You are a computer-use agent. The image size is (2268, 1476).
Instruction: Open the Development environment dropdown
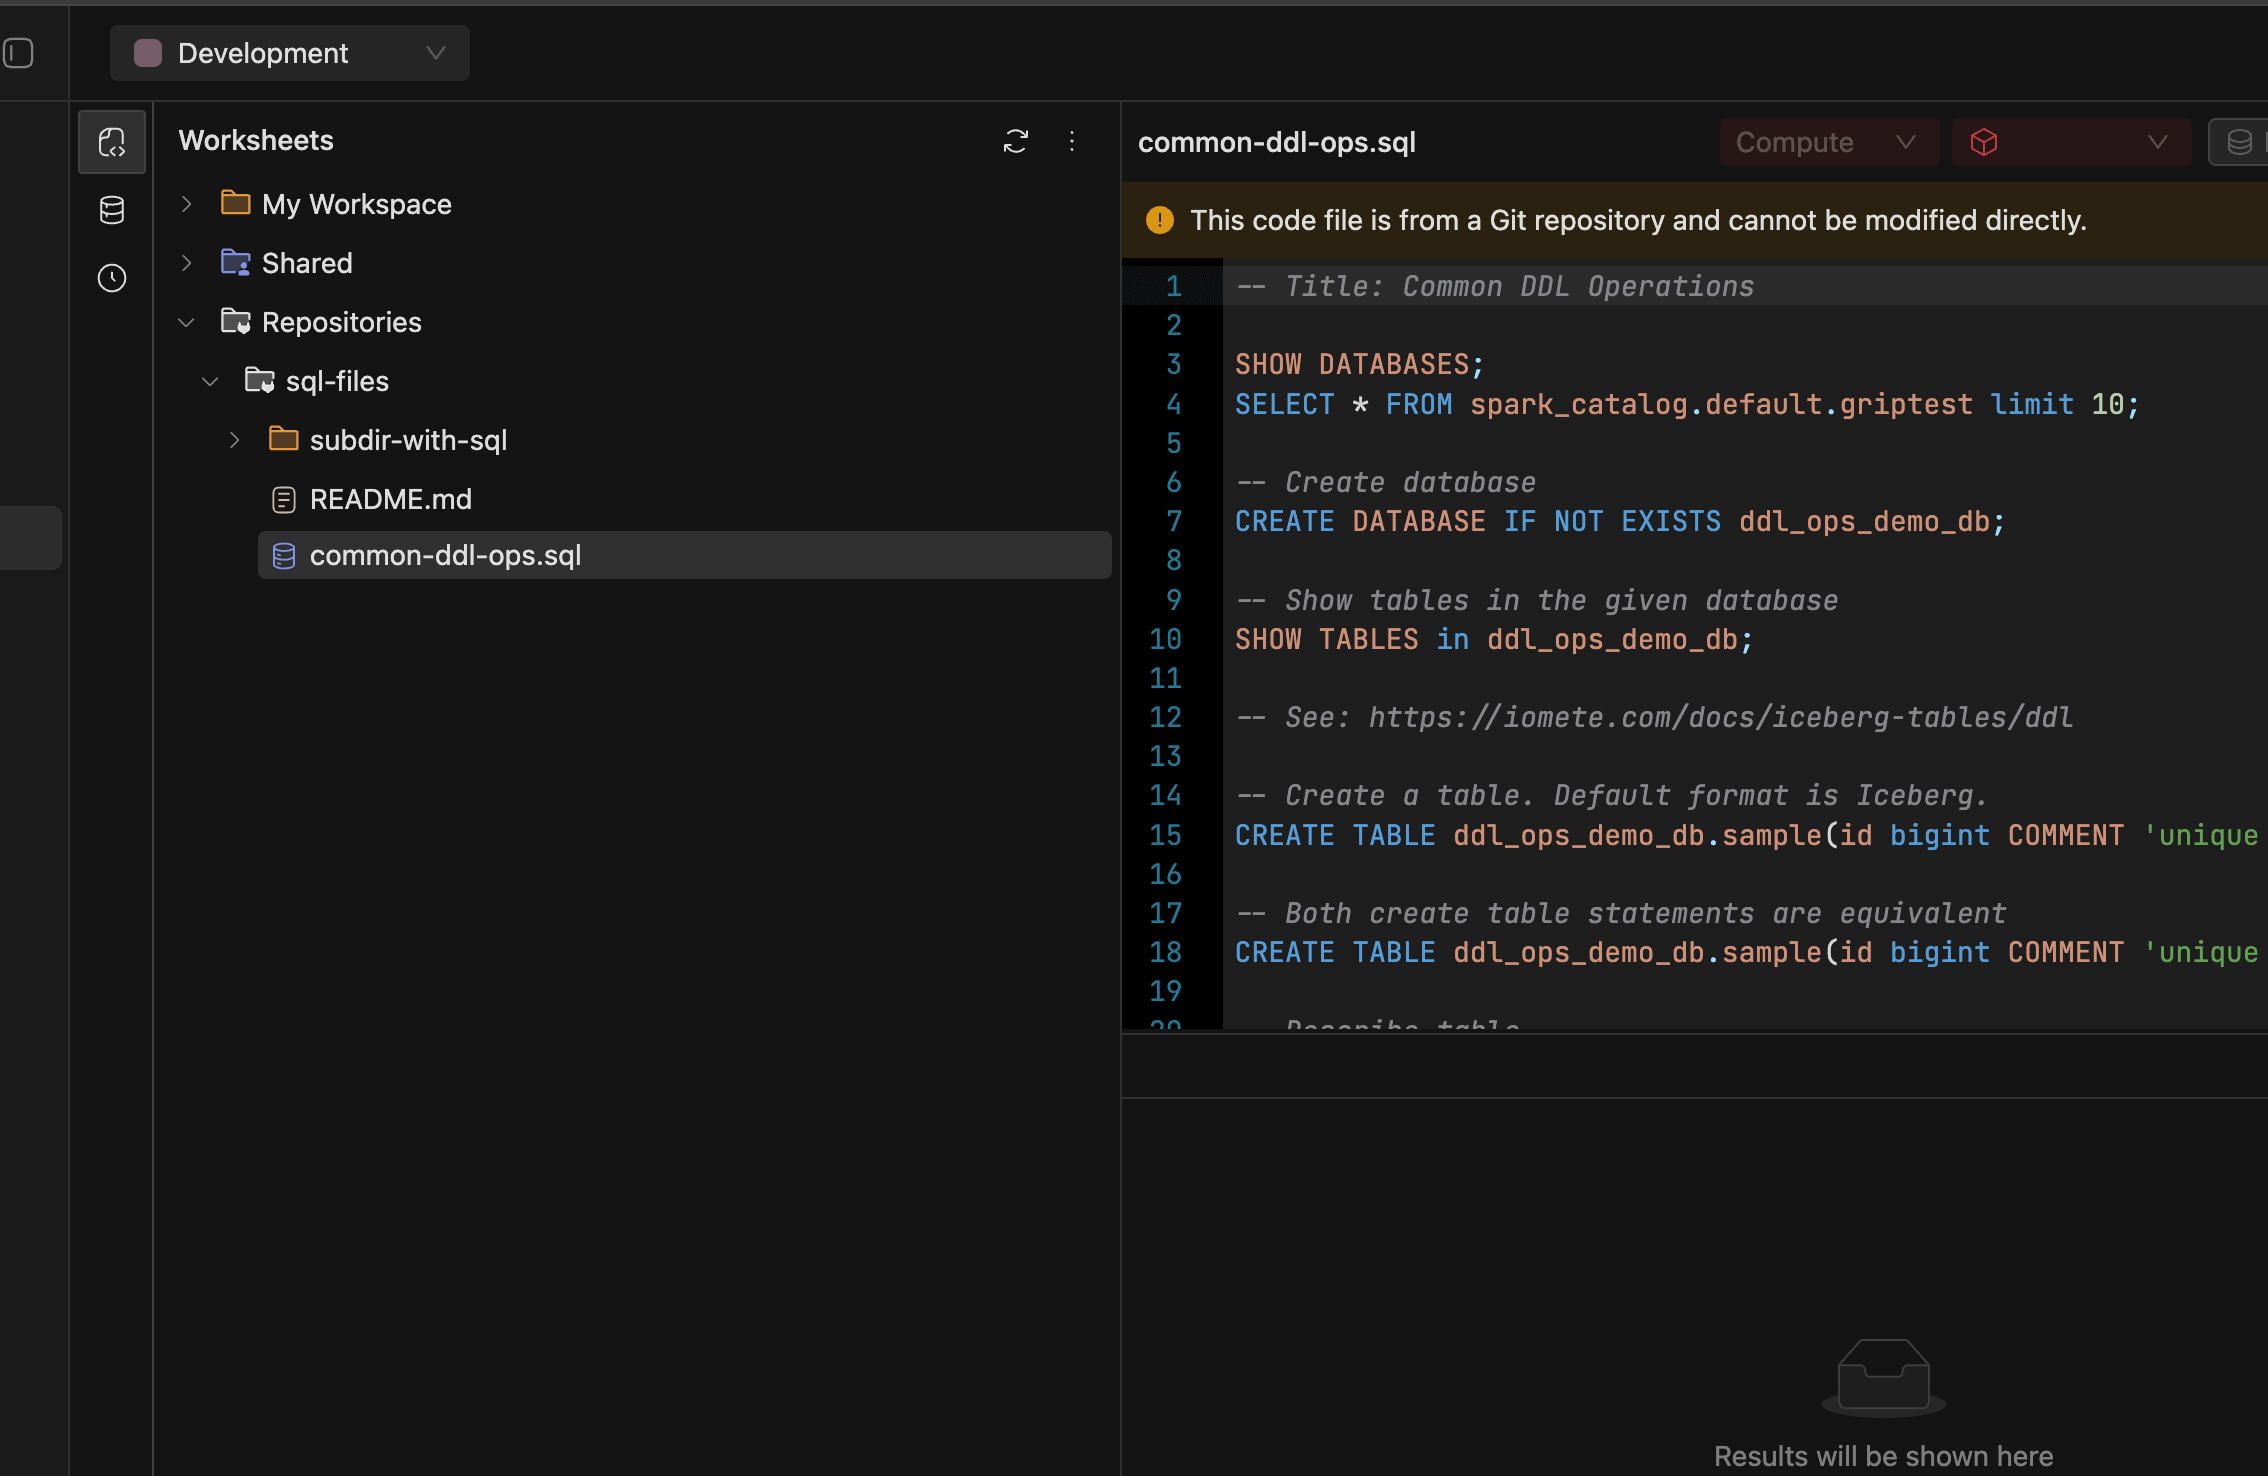pyautogui.click(x=290, y=53)
